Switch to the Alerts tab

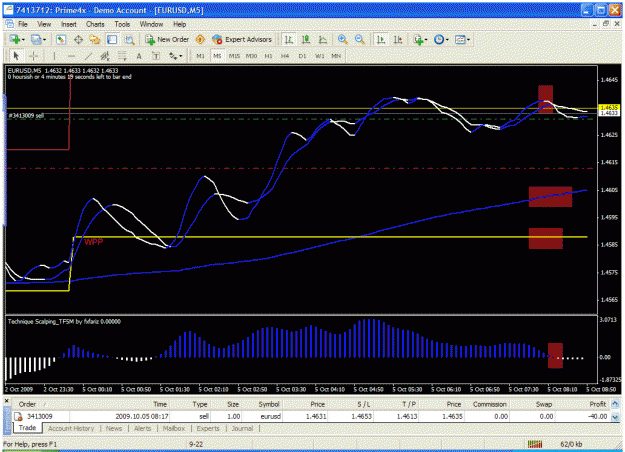coord(142,428)
